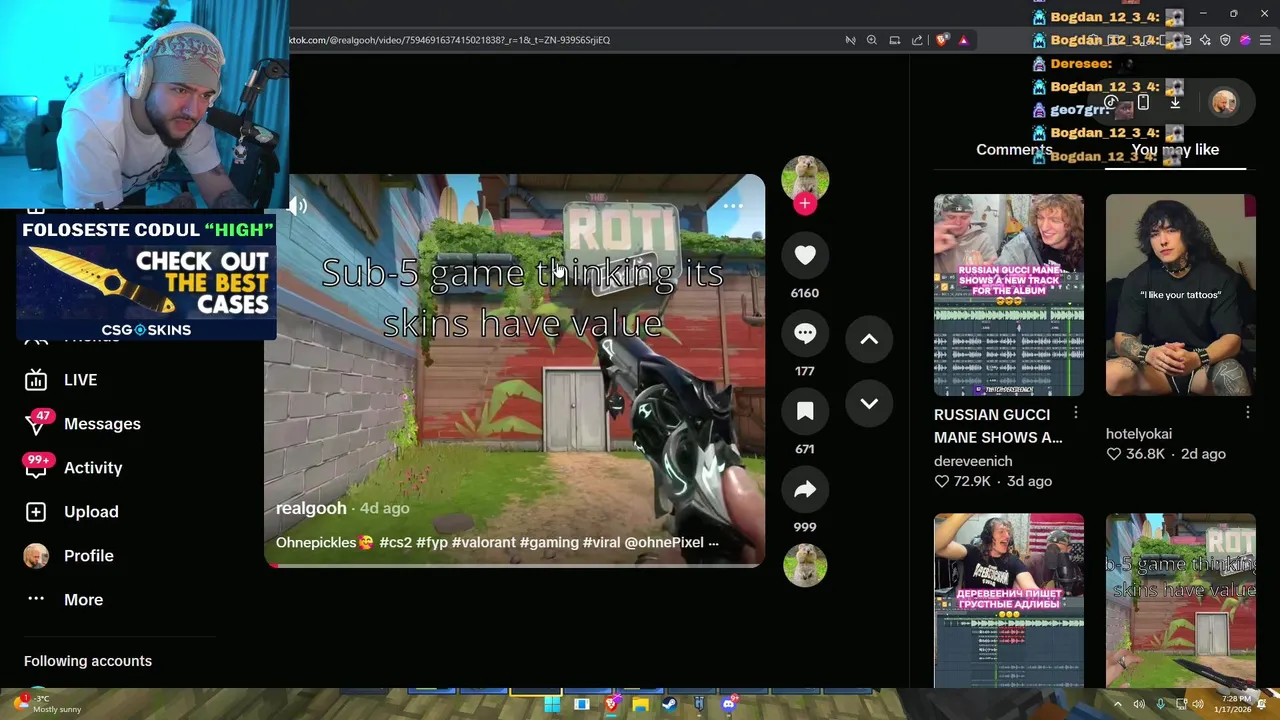This screenshot has height=720, width=1280.
Task: Click the LIVE sidebar icon
Action: [36, 380]
